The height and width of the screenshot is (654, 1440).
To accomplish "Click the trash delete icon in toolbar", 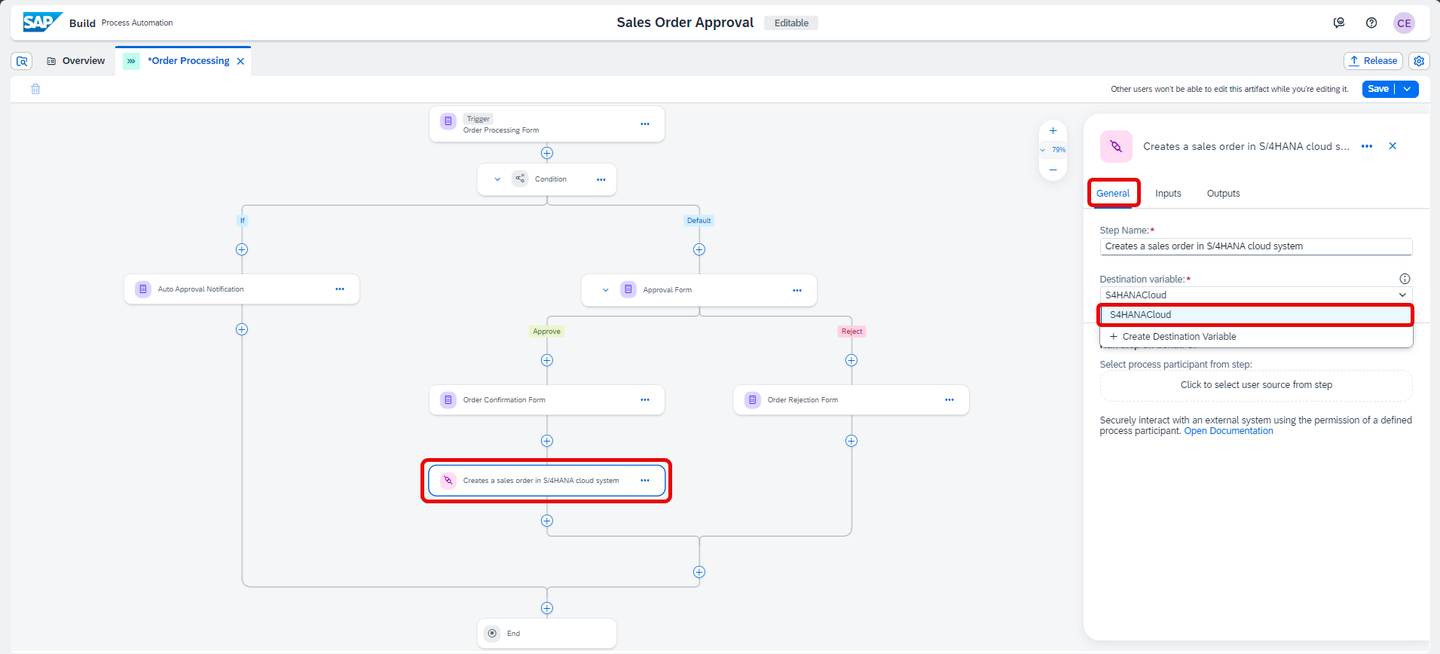I will [35, 89].
